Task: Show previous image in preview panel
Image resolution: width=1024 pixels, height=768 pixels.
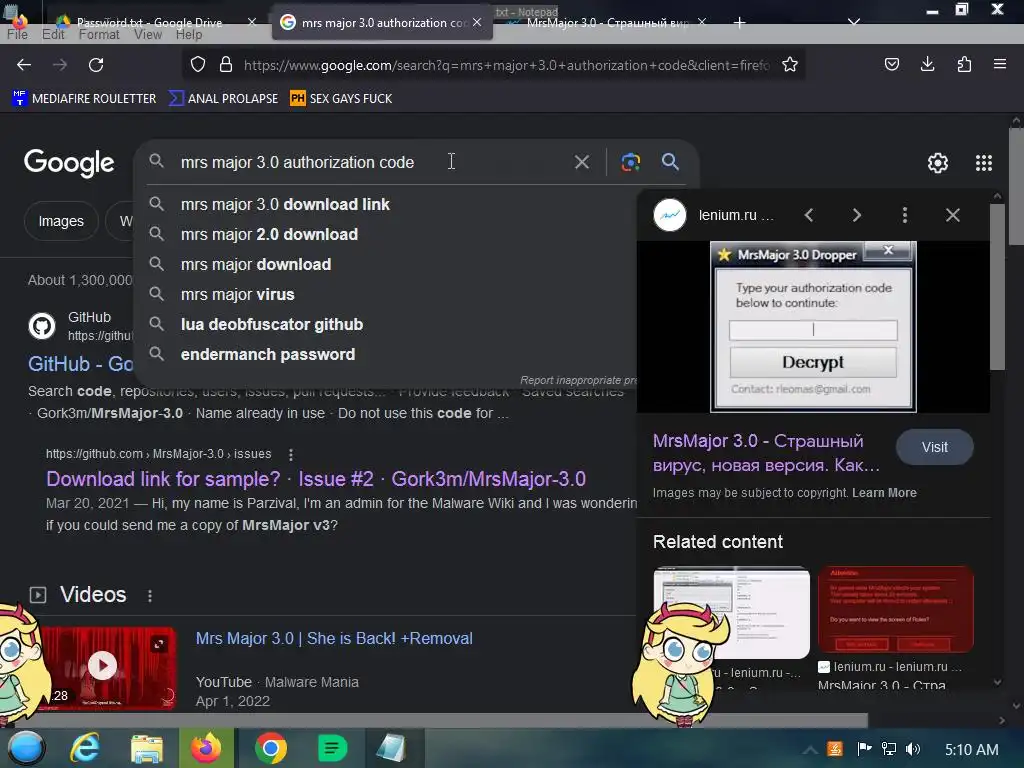Action: pos(808,215)
